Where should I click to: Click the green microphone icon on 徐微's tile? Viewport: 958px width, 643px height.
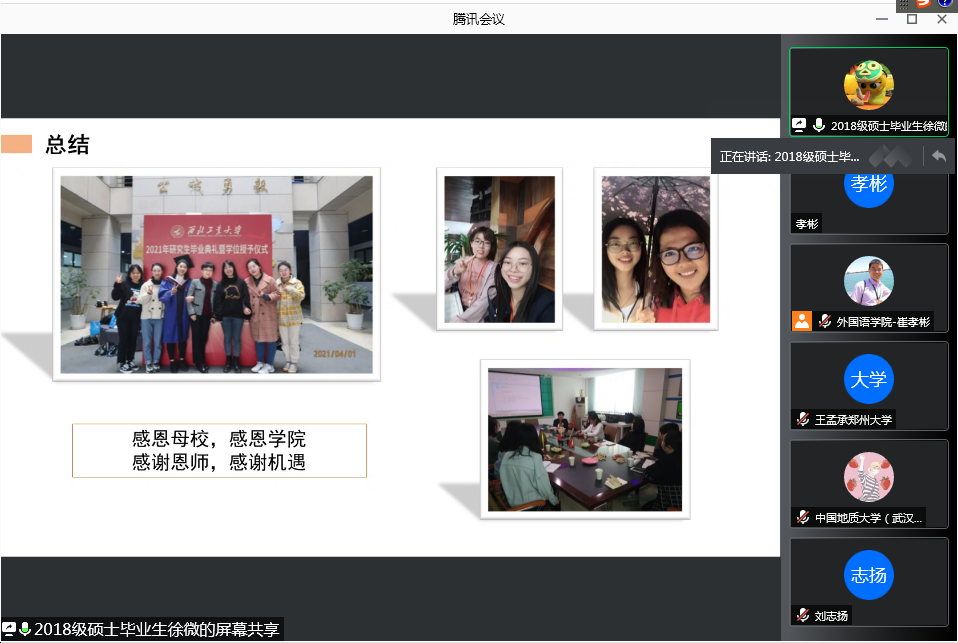point(819,126)
